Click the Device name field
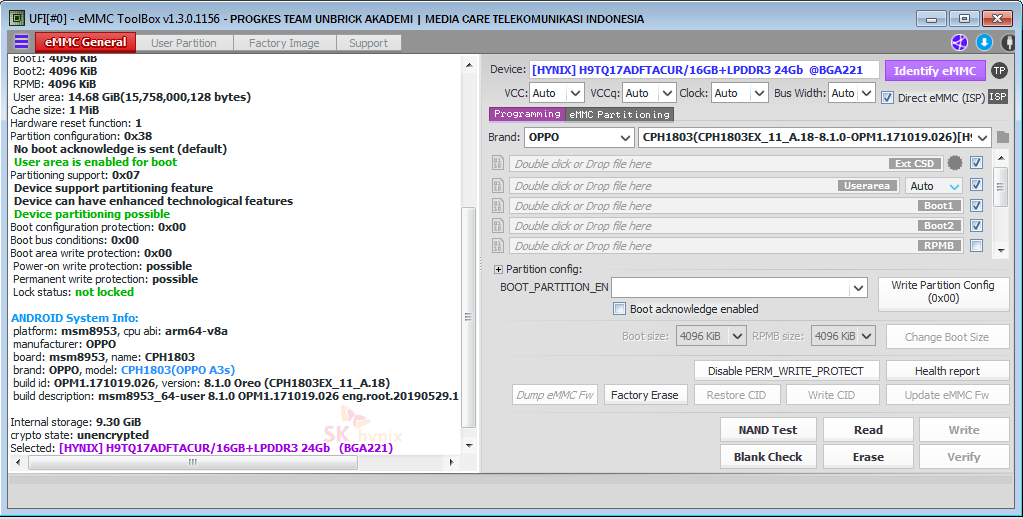 (705, 70)
